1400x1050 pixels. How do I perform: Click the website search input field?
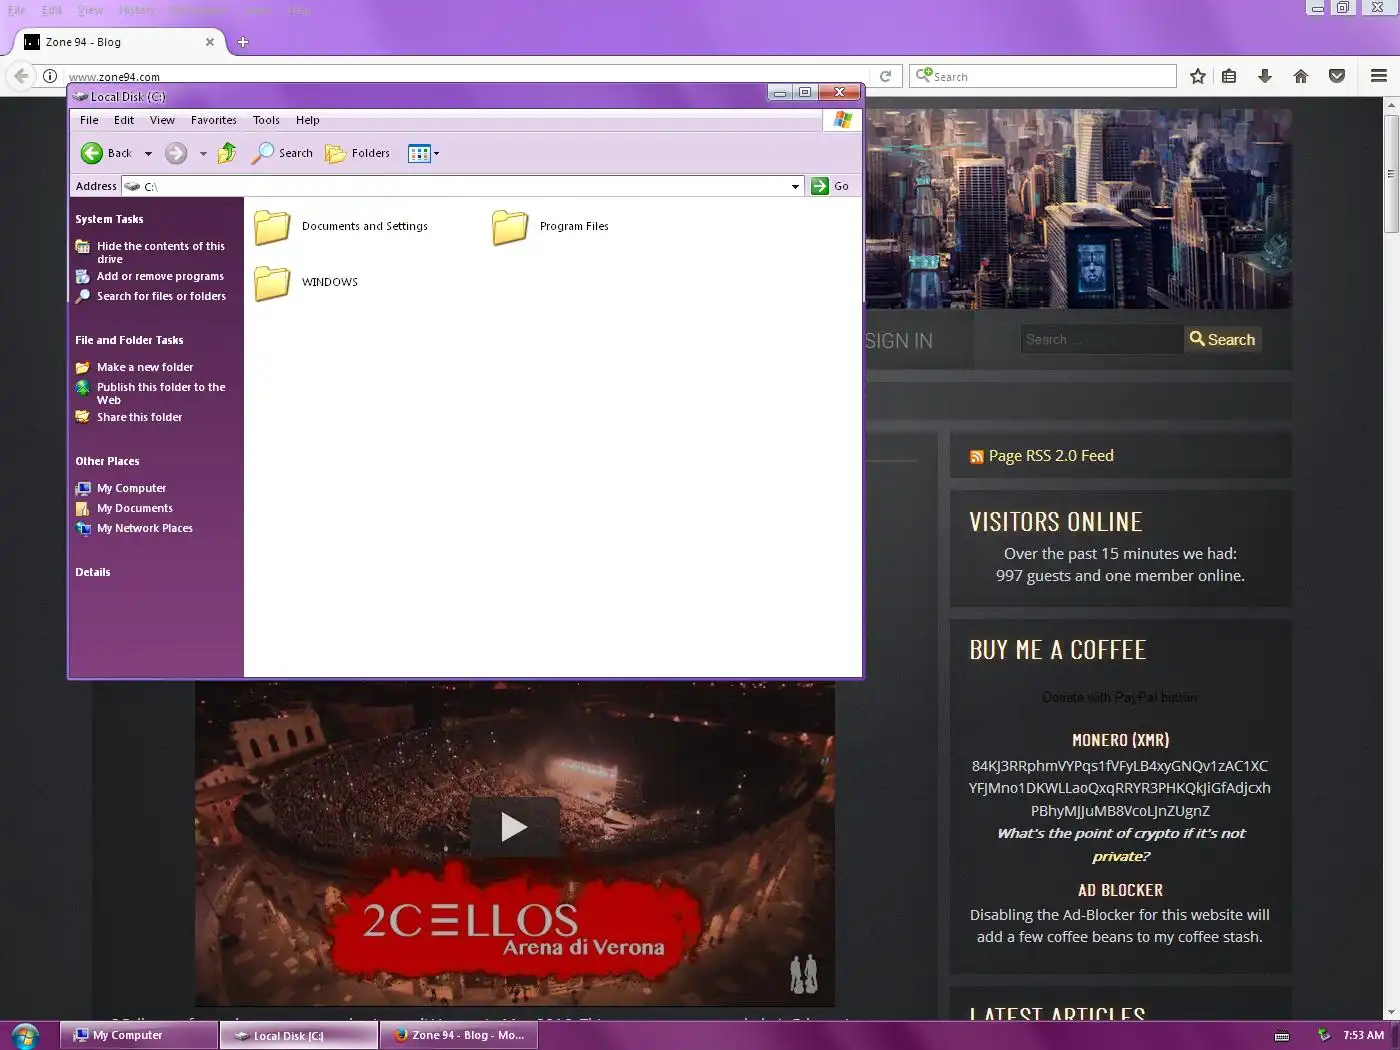click(1101, 340)
